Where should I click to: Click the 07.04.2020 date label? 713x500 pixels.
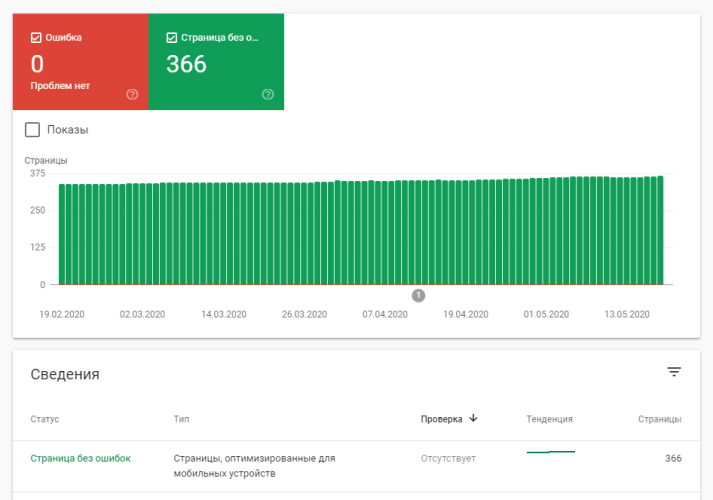[x=385, y=314]
